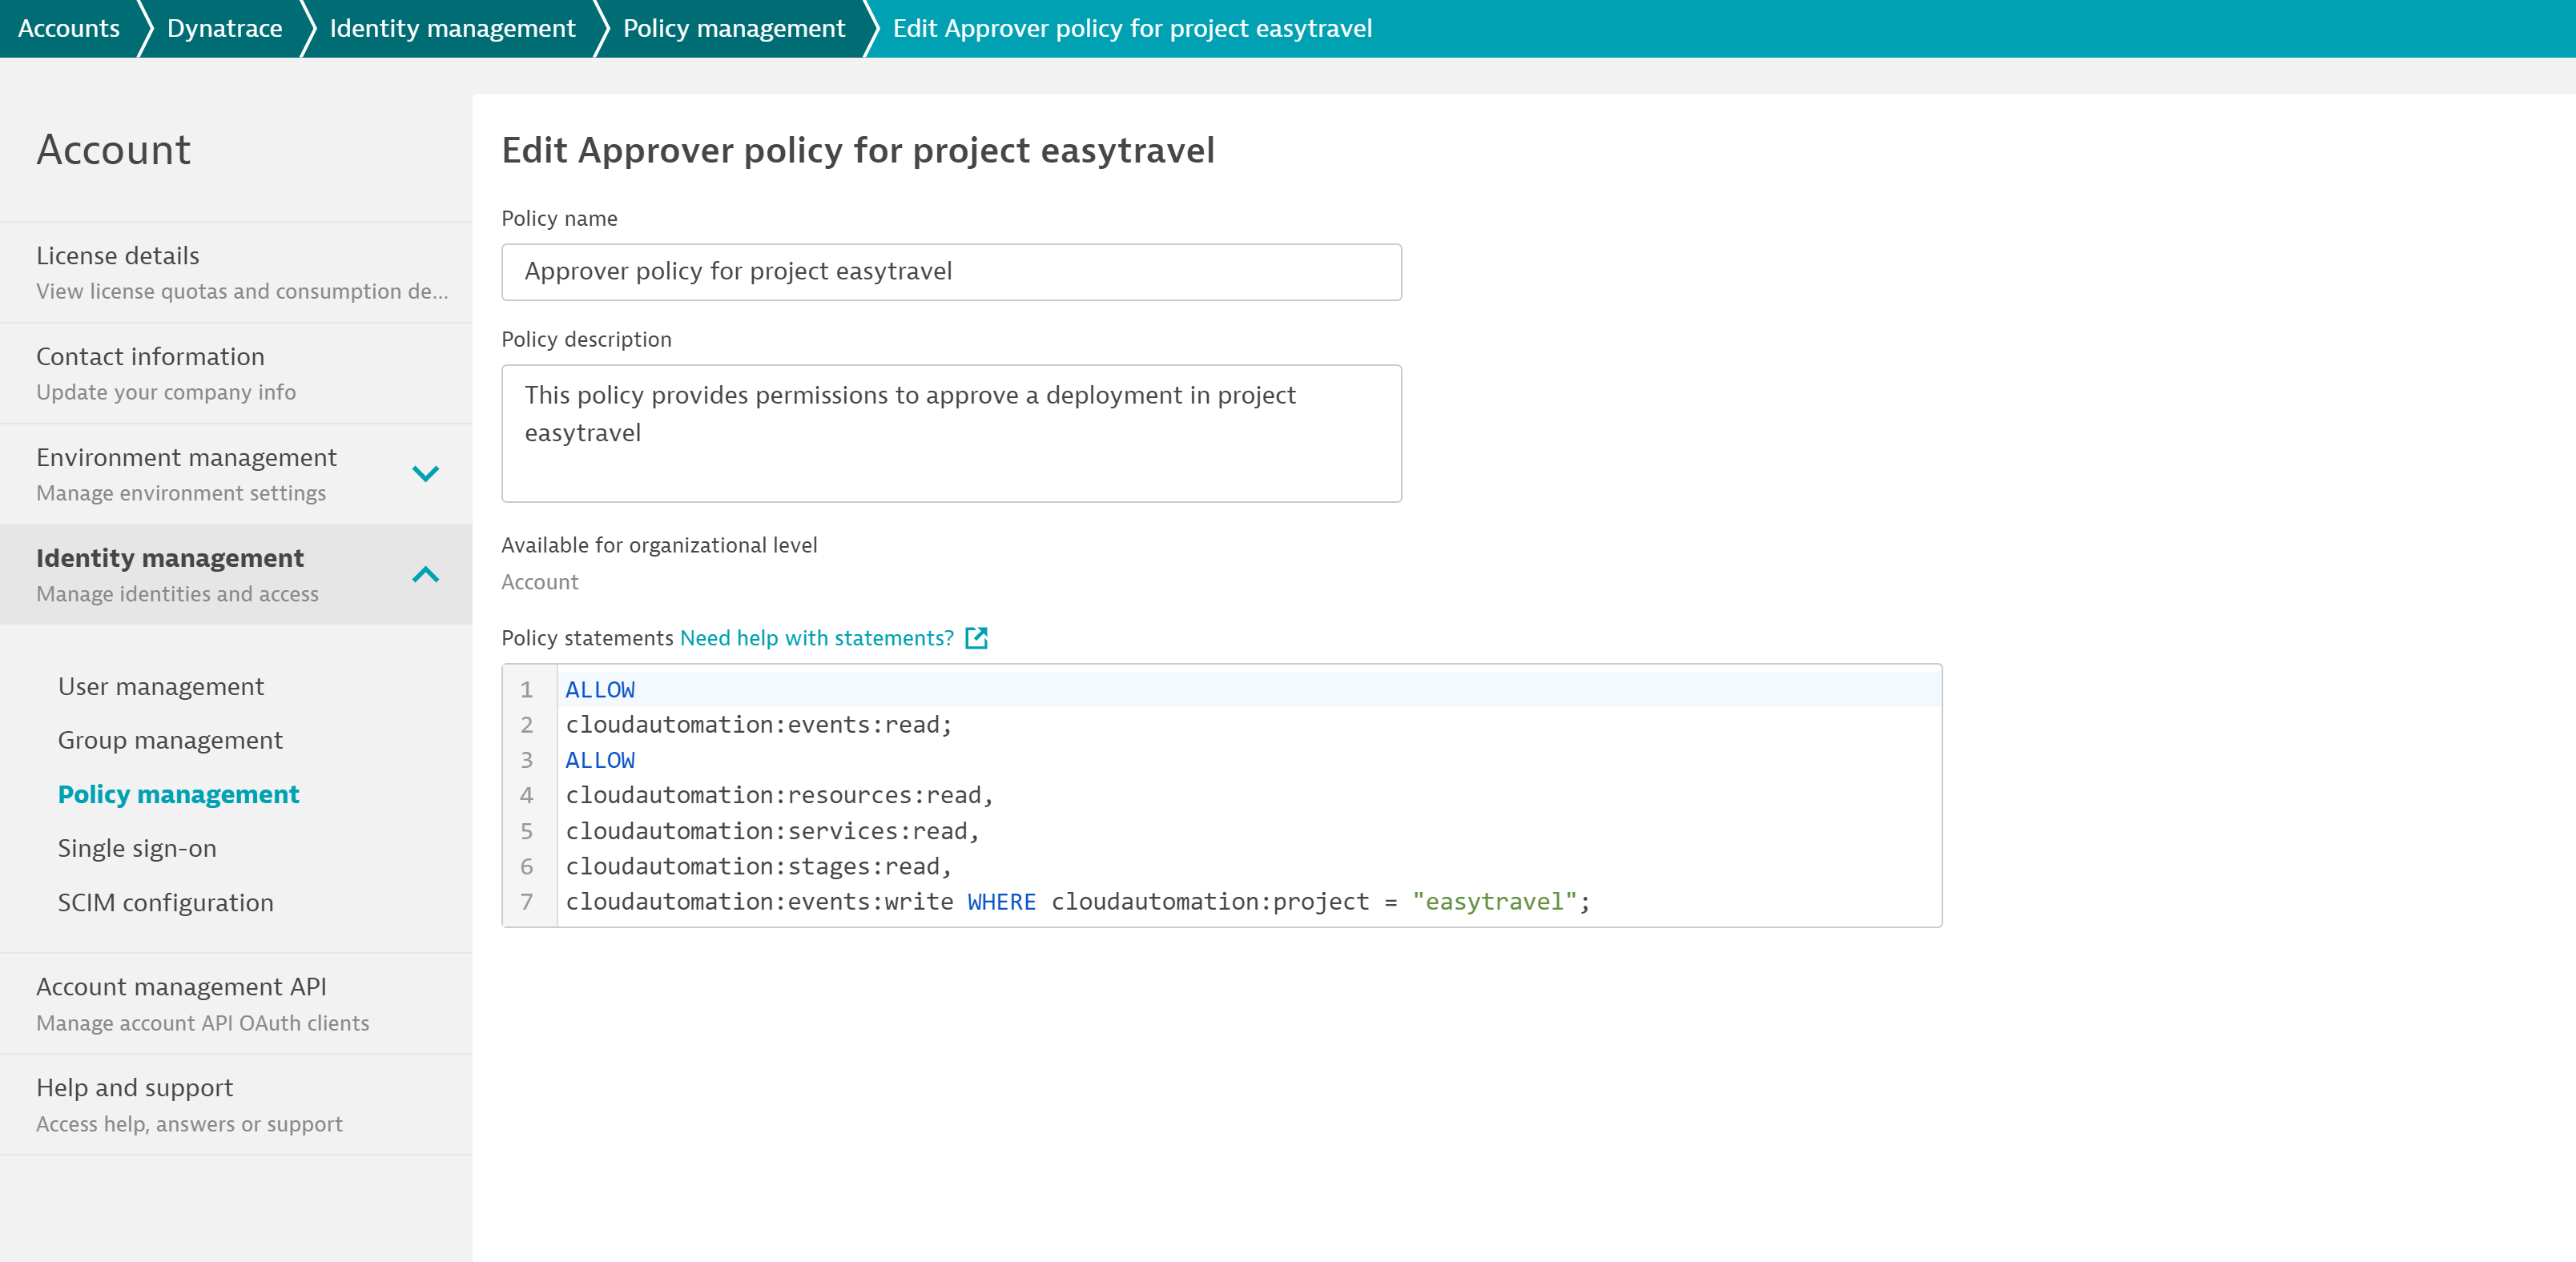This screenshot has width=2576, height=1262.
Task: Click "easytravel" string in policy statement
Action: (x=1494, y=901)
